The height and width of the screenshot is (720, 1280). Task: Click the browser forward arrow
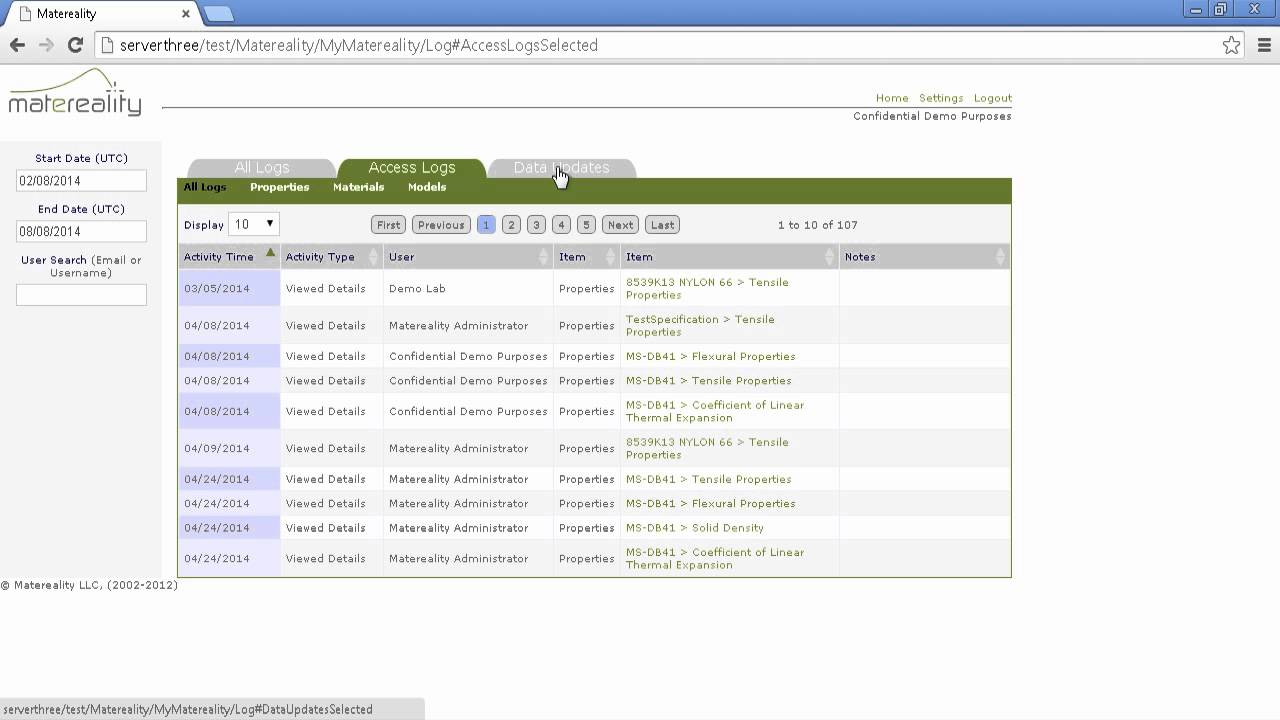click(x=46, y=45)
